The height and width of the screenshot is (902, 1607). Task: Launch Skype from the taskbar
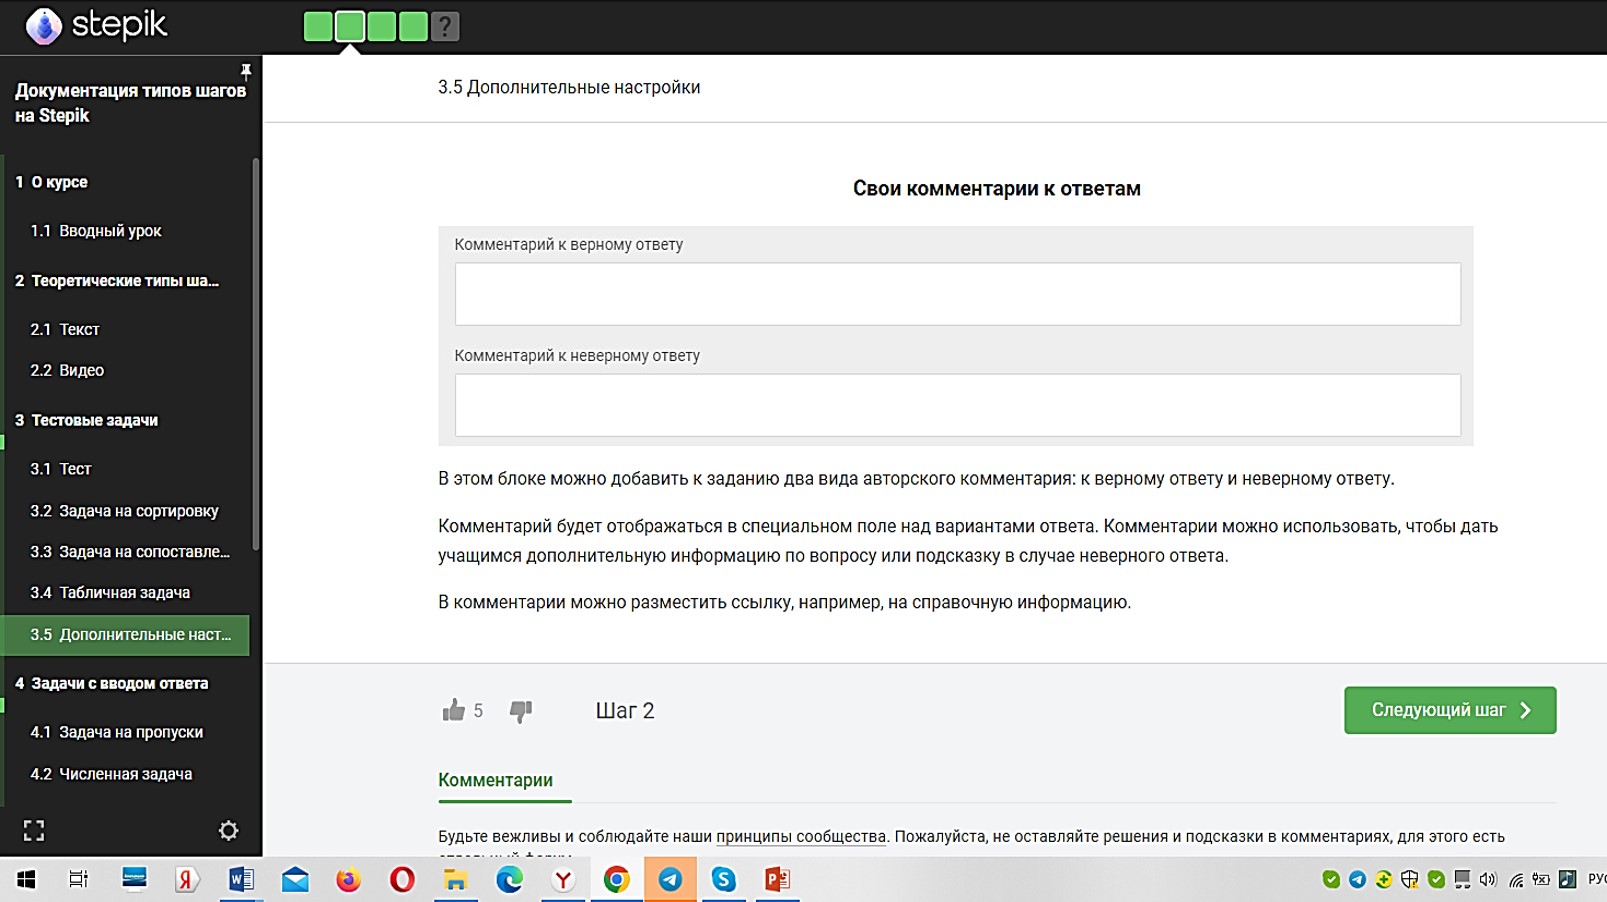point(723,881)
